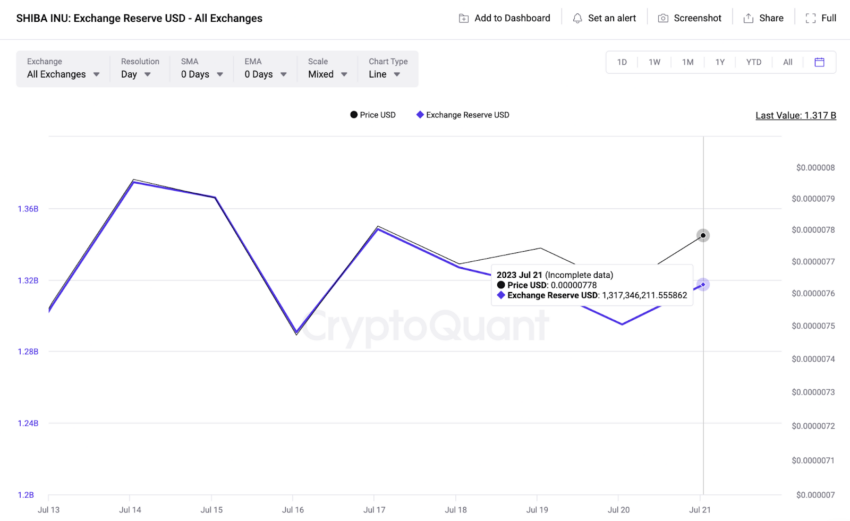Click the Jul 21 price data point

703,235
